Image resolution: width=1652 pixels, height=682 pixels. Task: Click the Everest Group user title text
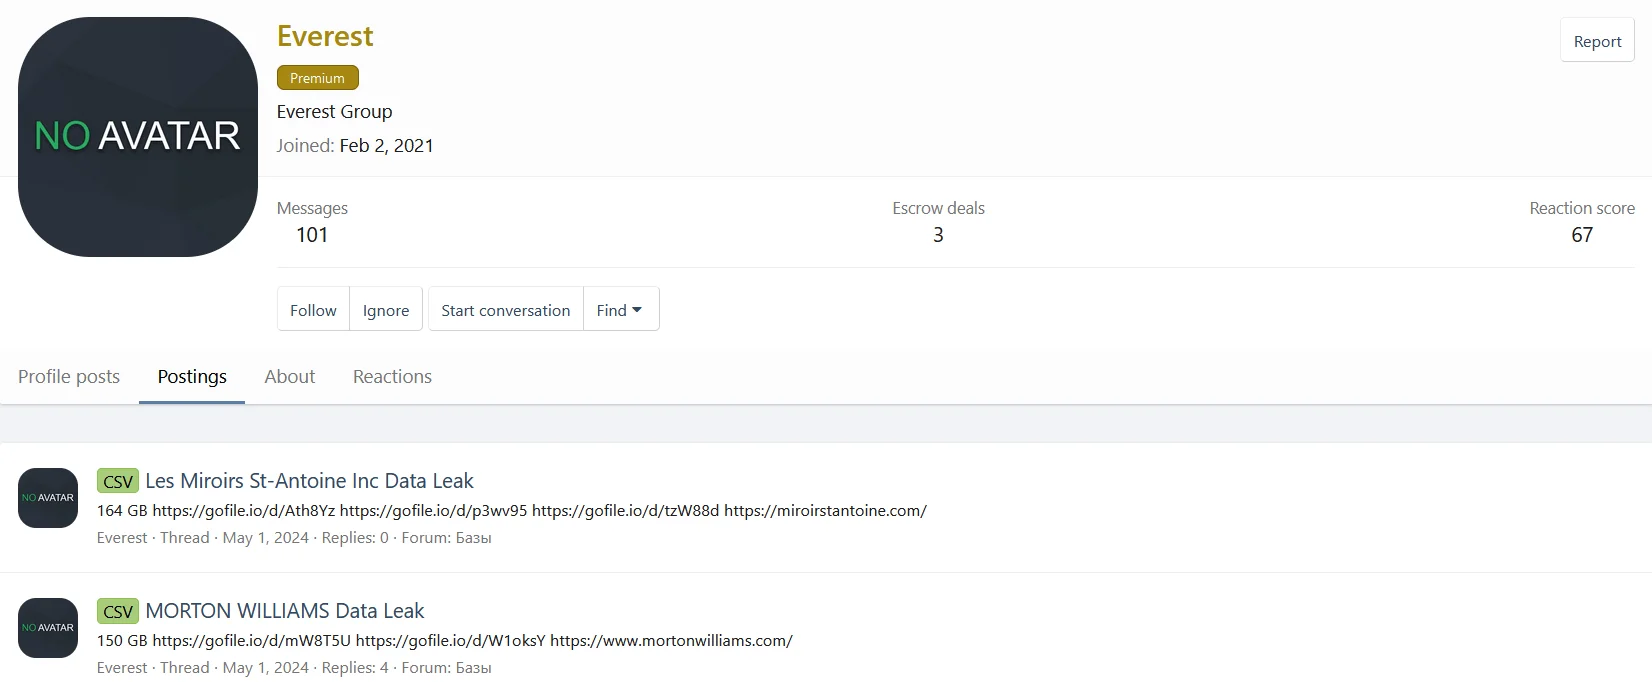[335, 112]
